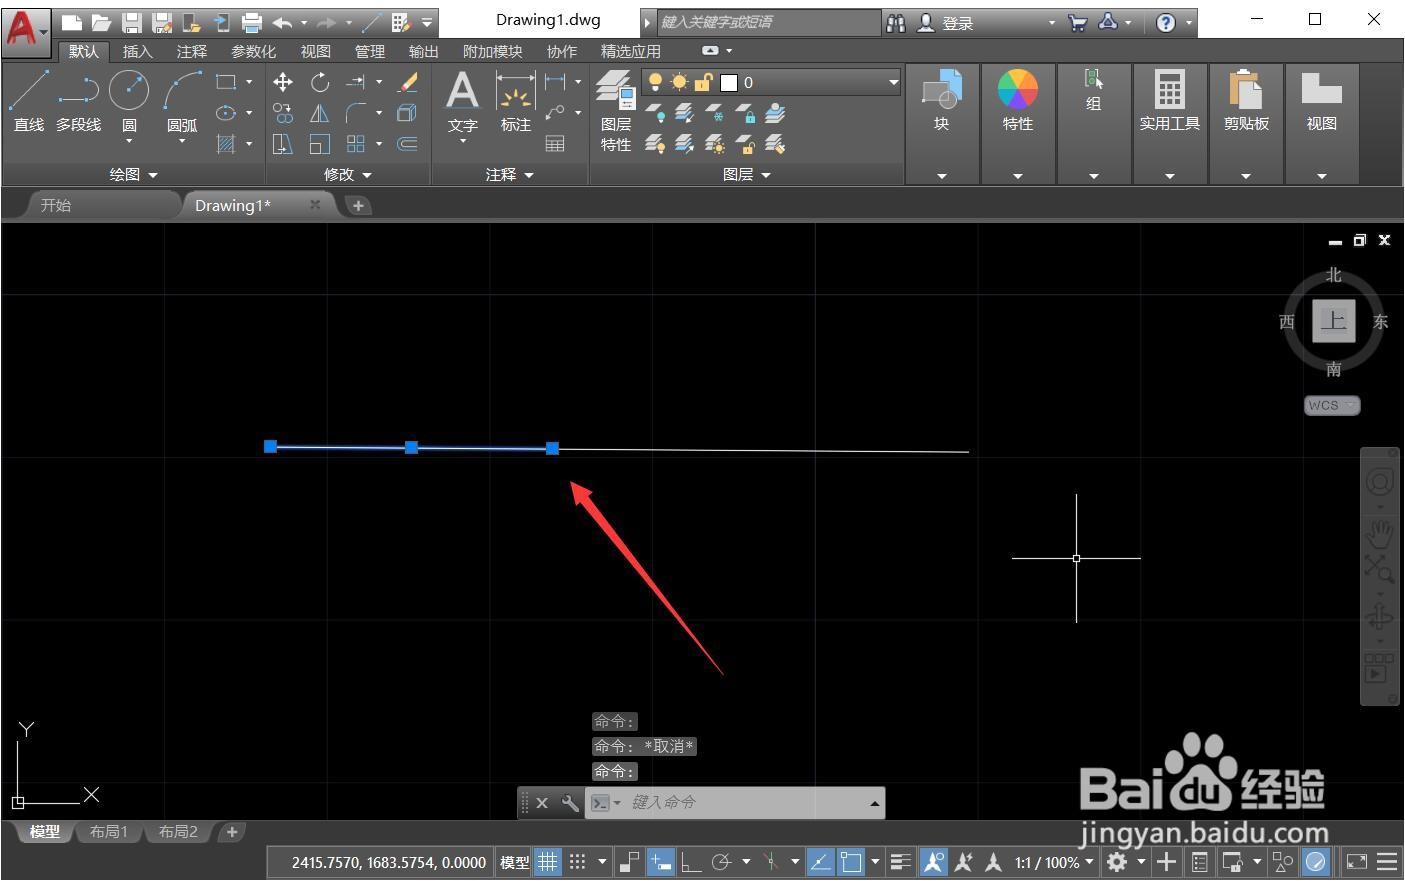Image resolution: width=1405 pixels, height=881 pixels.
Task: Select the Circle (圆) tool
Action: coord(129,101)
